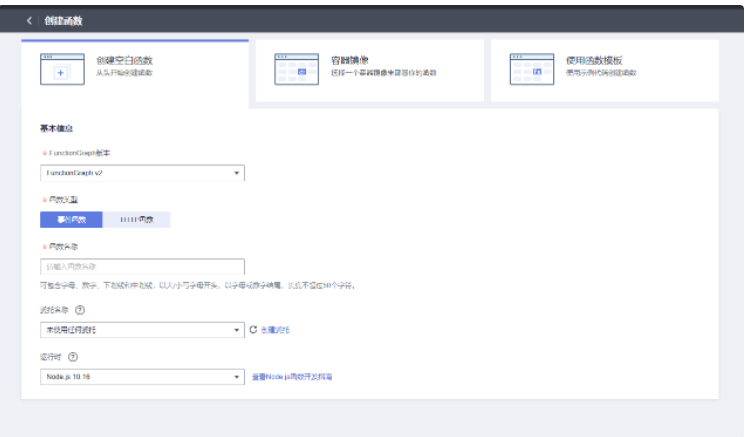Open the FunctionGraph version dropdown
Image resolution: width=745 pixels, height=437 pixels.
[x=143, y=173]
